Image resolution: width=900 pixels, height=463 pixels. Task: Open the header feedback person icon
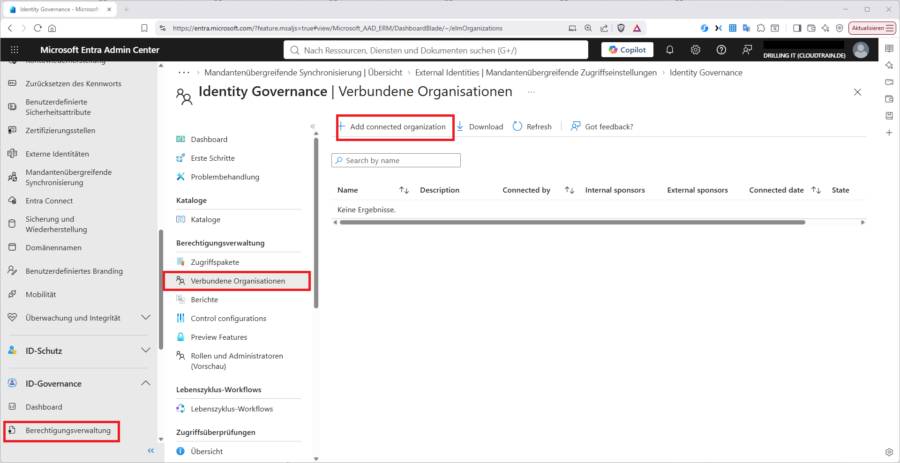tap(747, 50)
